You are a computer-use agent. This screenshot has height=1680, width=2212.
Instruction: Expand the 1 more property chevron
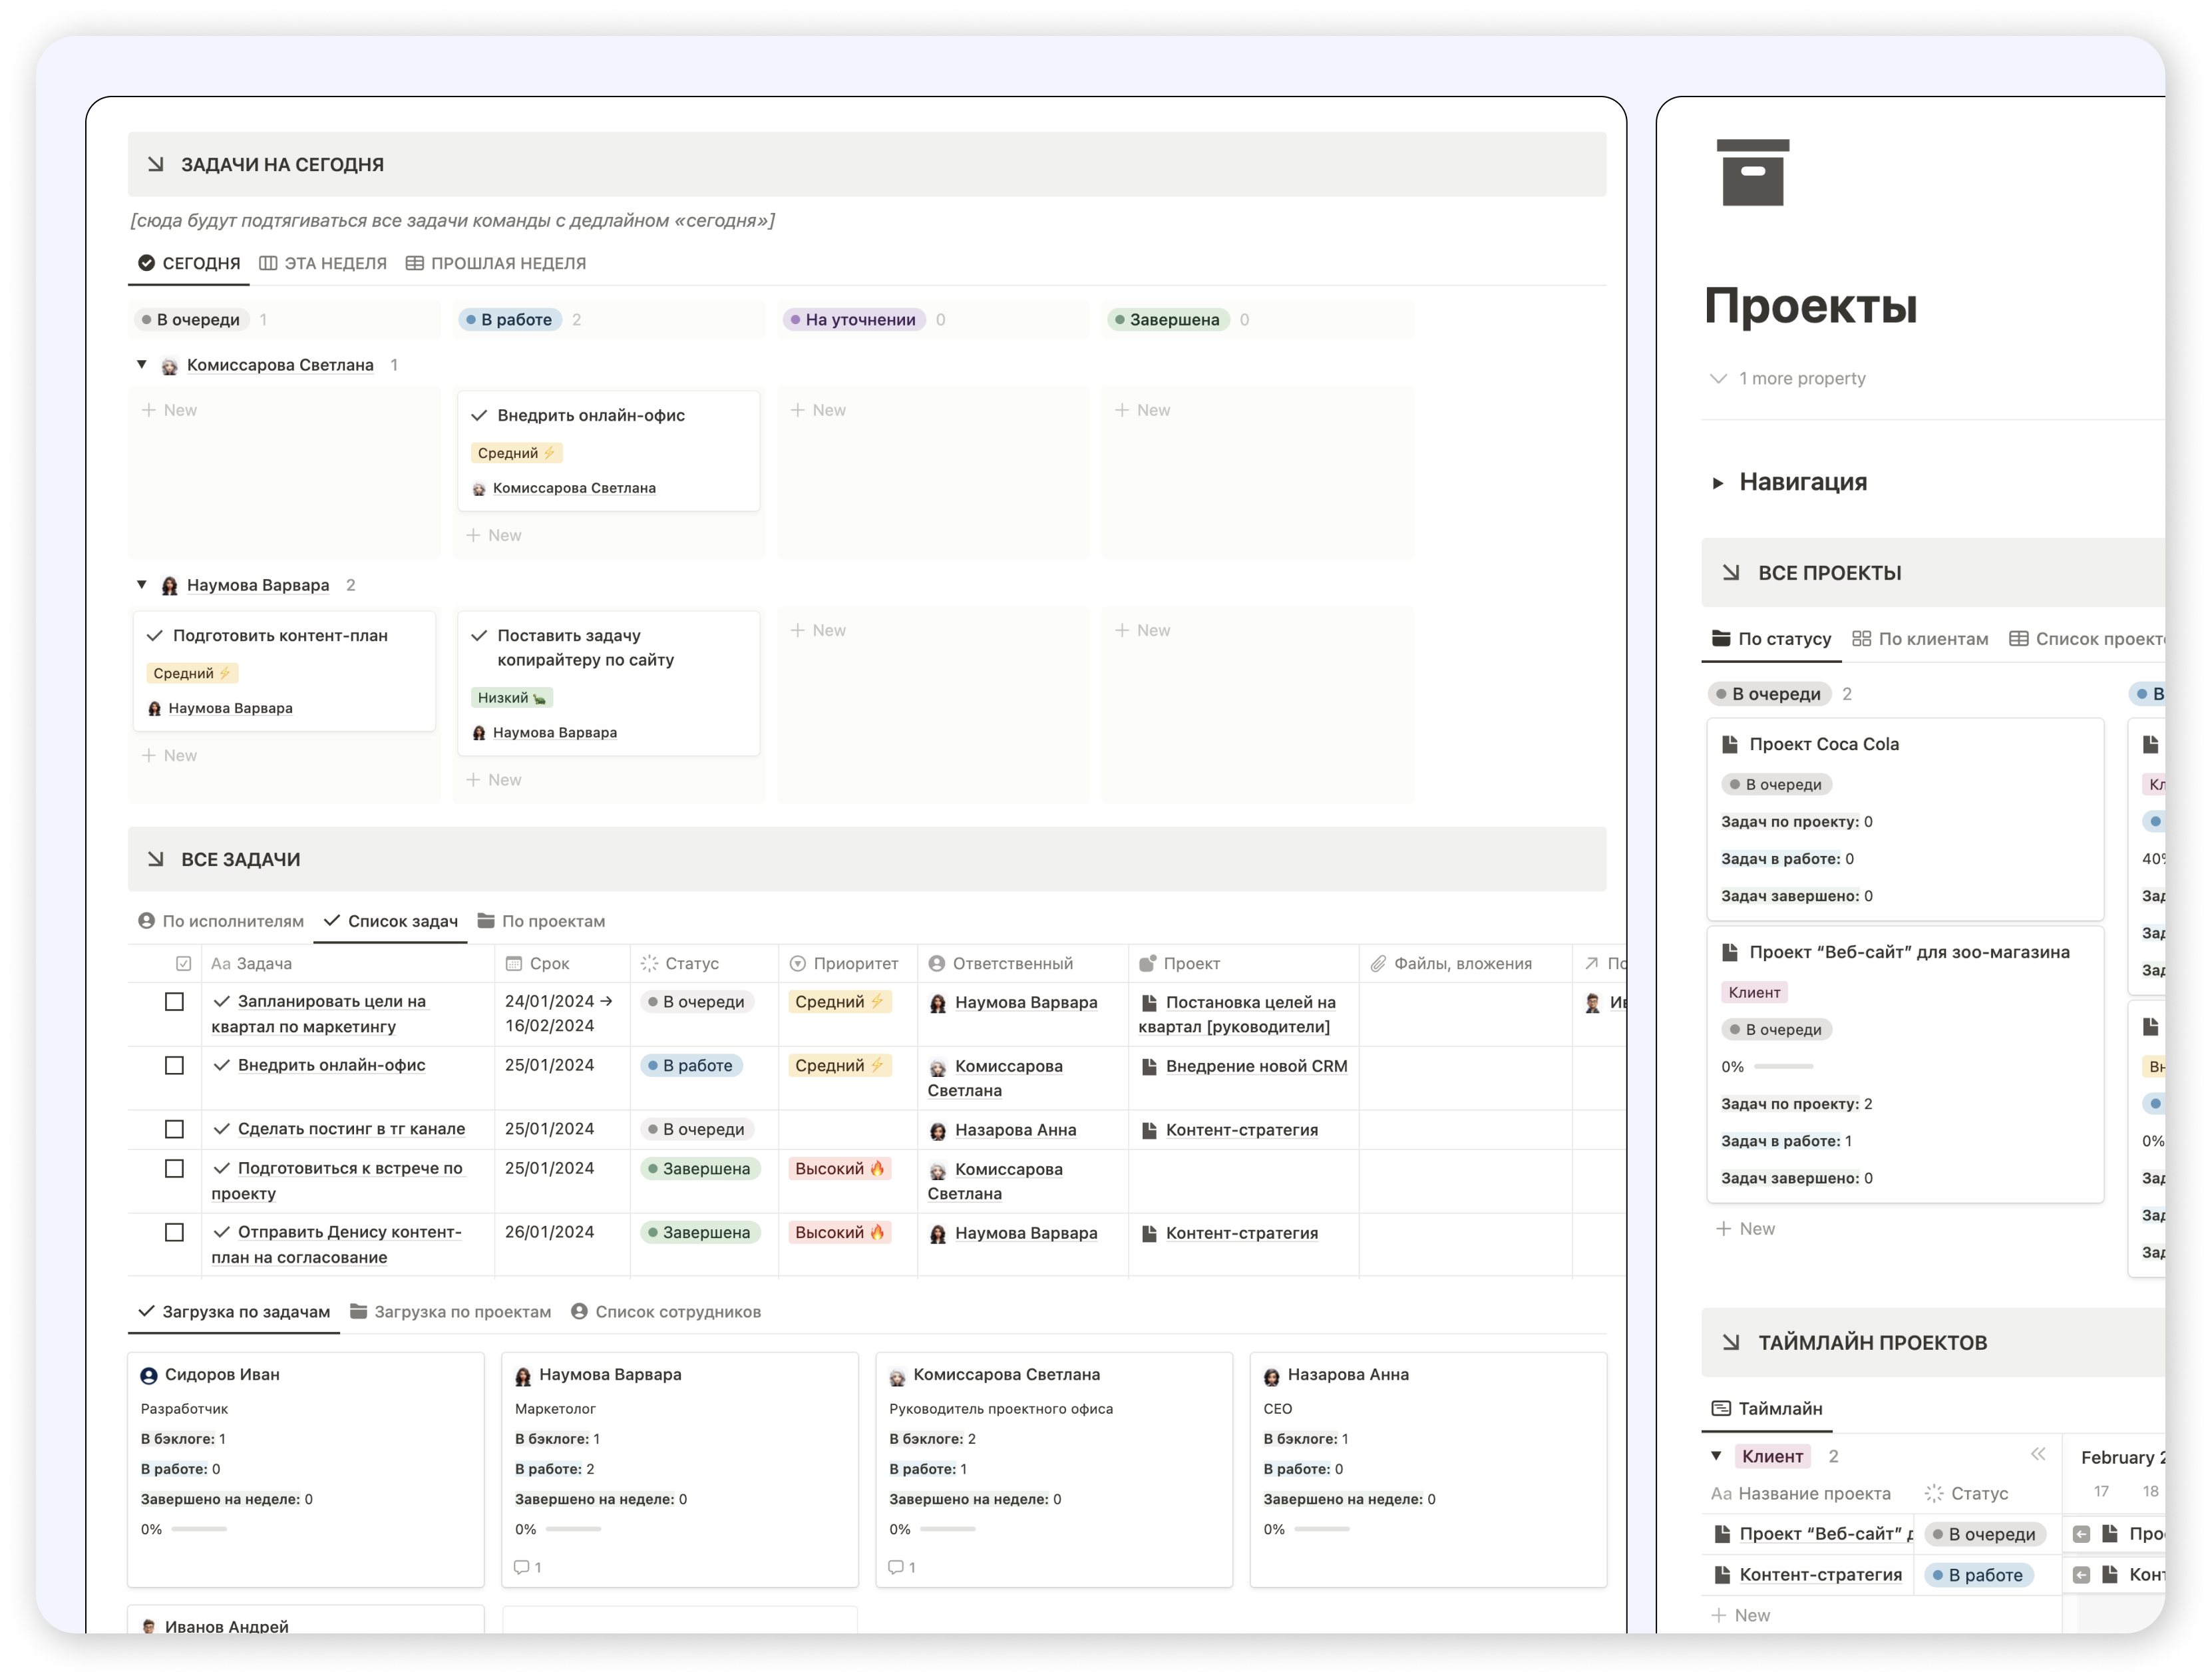tap(1718, 379)
